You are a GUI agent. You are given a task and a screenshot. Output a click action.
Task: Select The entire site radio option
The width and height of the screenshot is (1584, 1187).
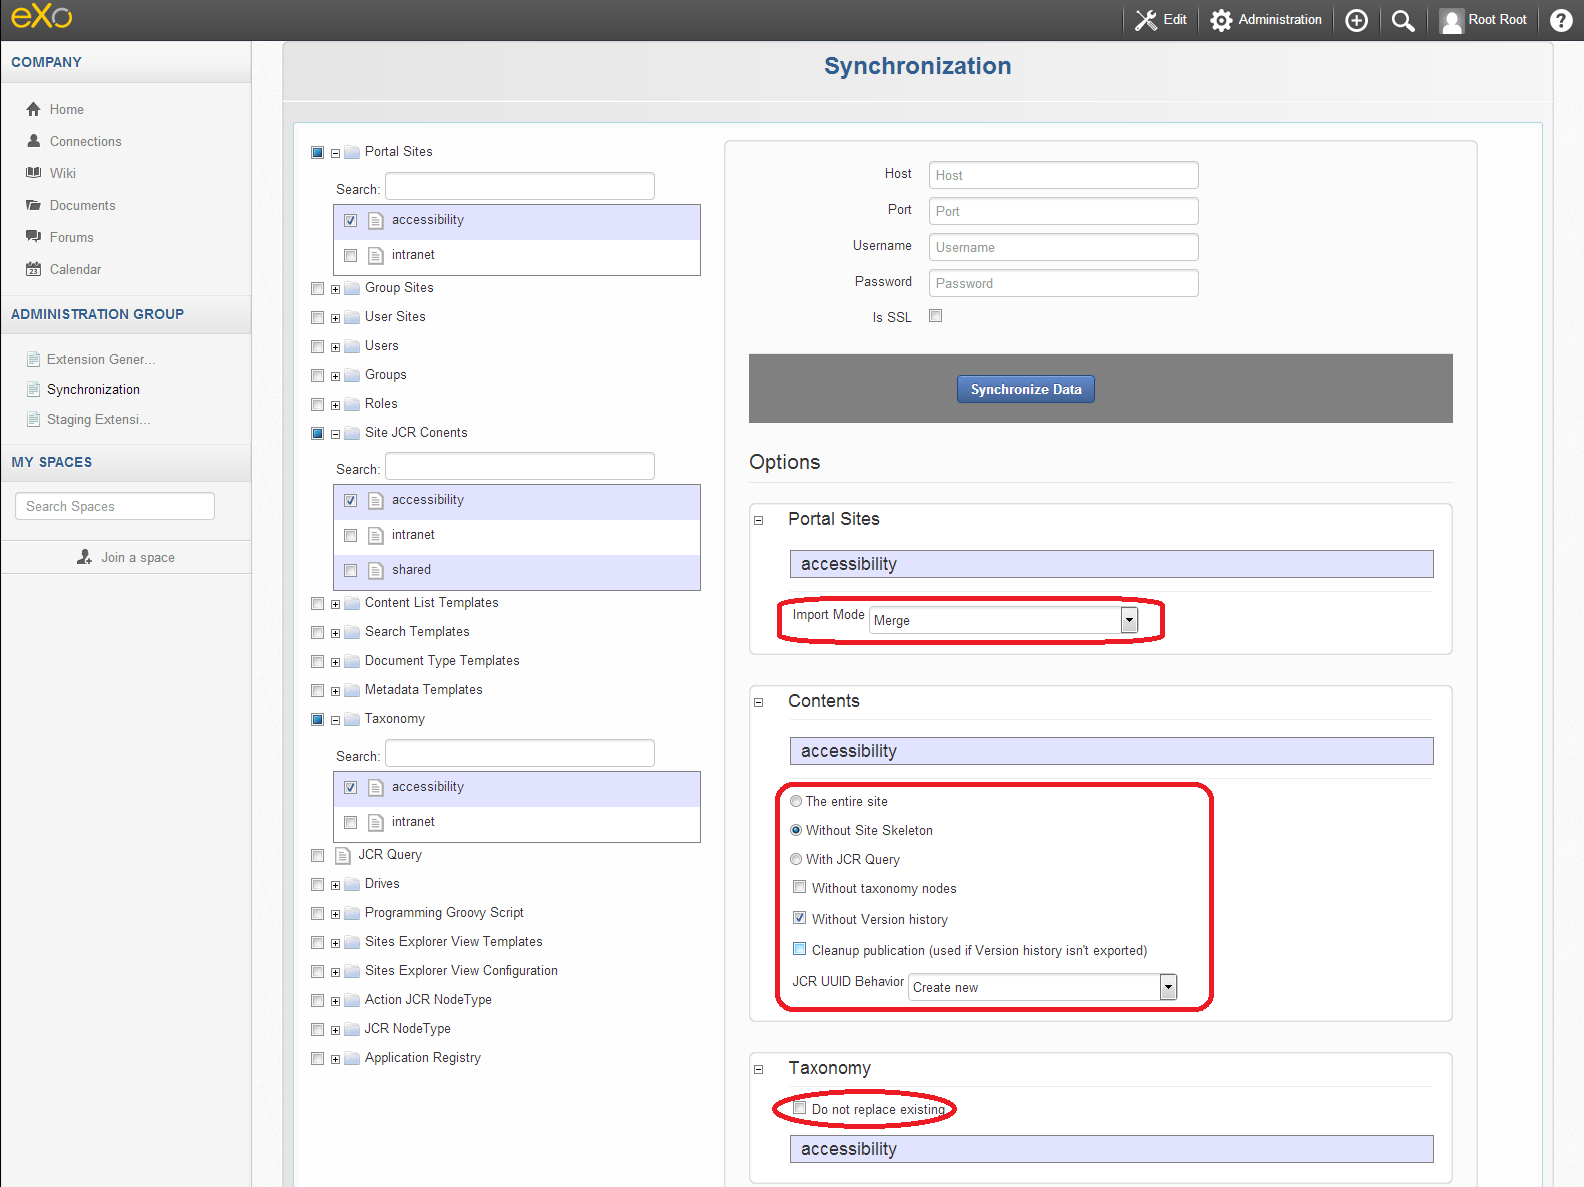796,801
